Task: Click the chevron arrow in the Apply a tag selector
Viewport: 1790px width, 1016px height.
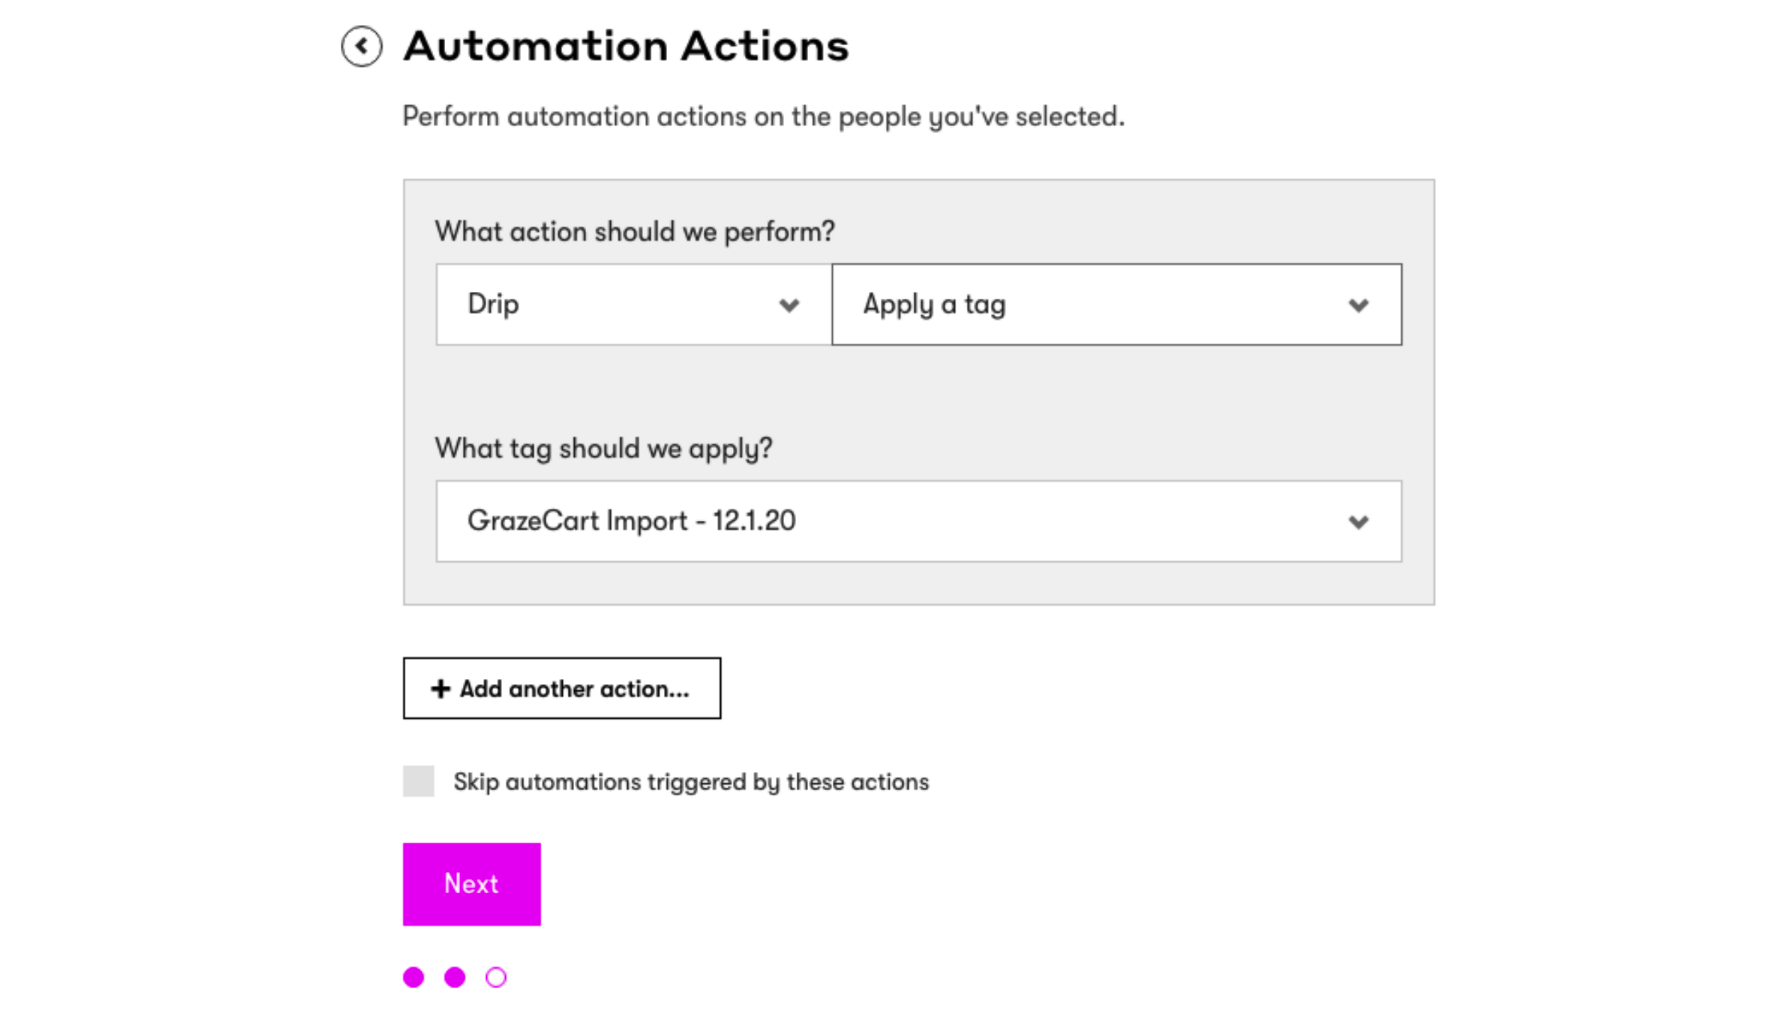Action: pyautogui.click(x=1358, y=305)
